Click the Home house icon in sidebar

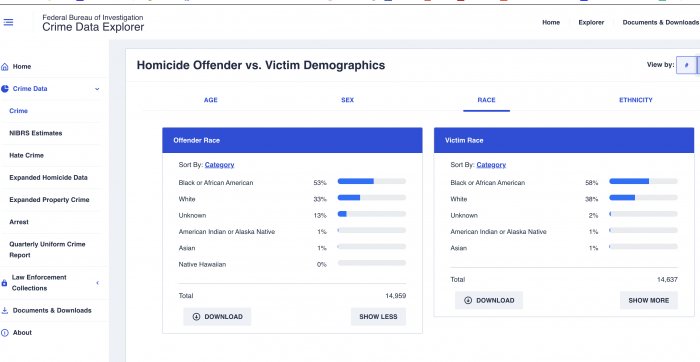click(x=5, y=67)
